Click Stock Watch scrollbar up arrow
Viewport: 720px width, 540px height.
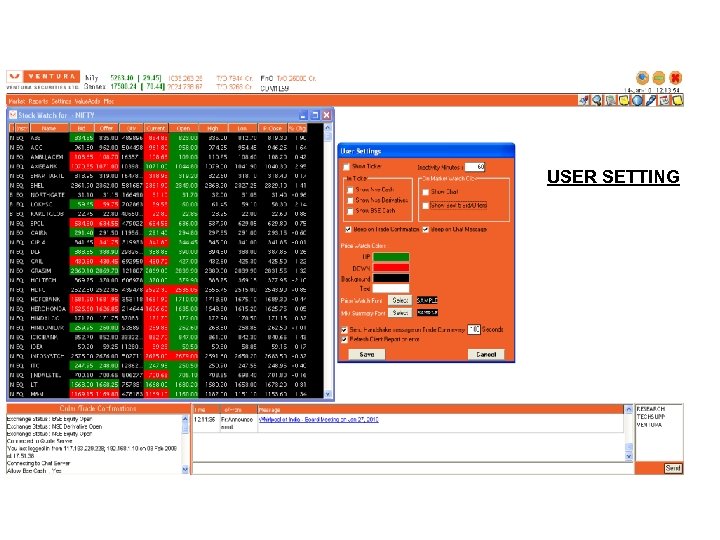click(328, 127)
